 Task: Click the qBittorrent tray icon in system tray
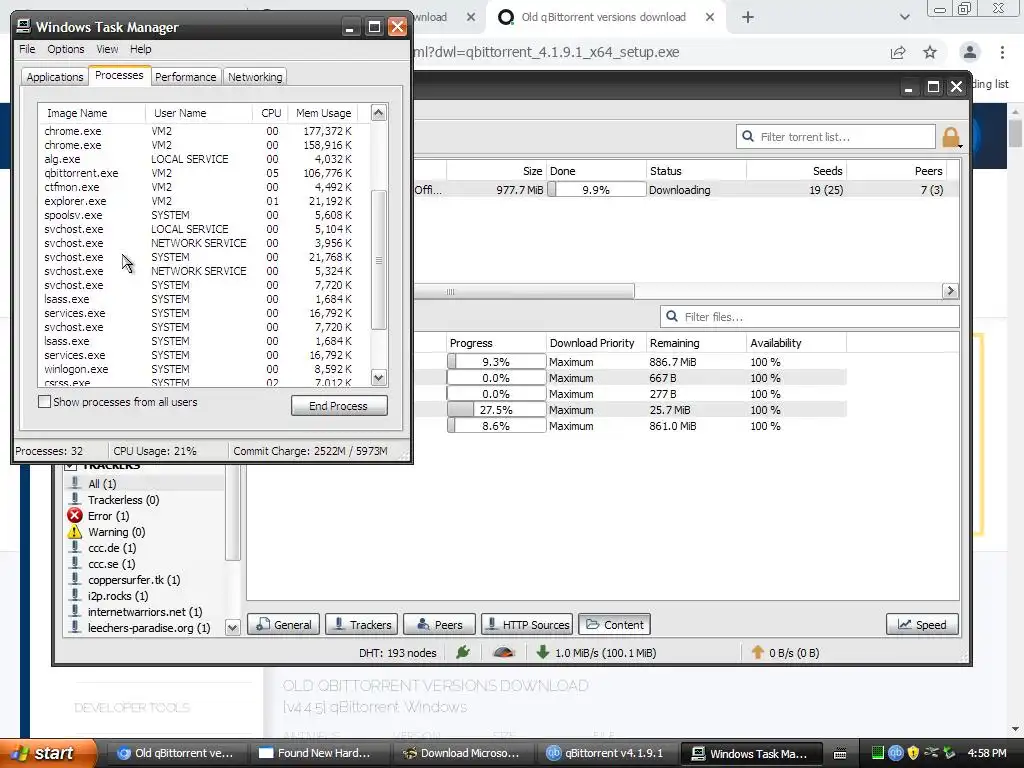pyautogui.click(x=895, y=753)
